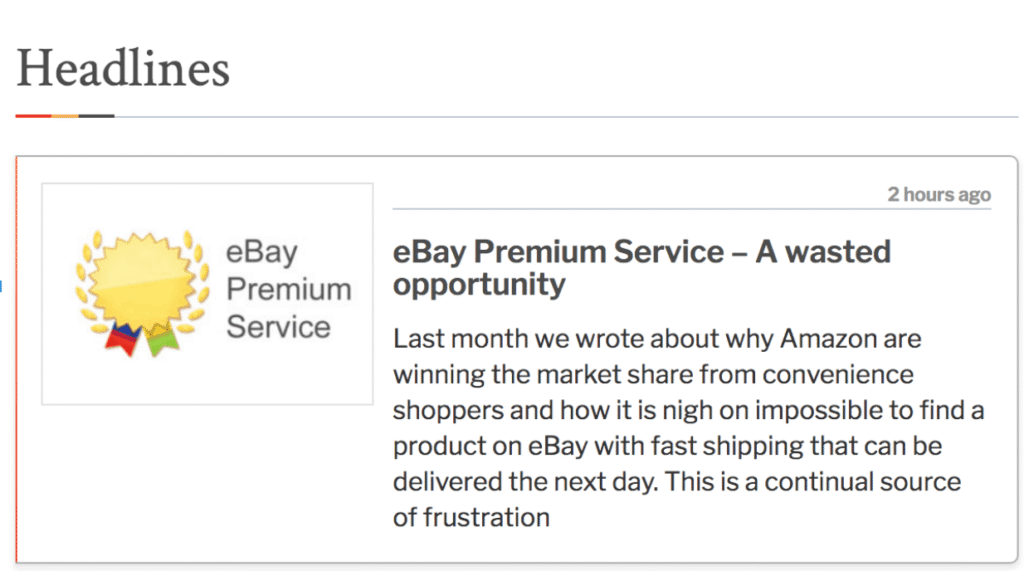This screenshot has width=1024, height=571.
Task: Click the small blue marker on the left edge
Action: tap(2, 287)
